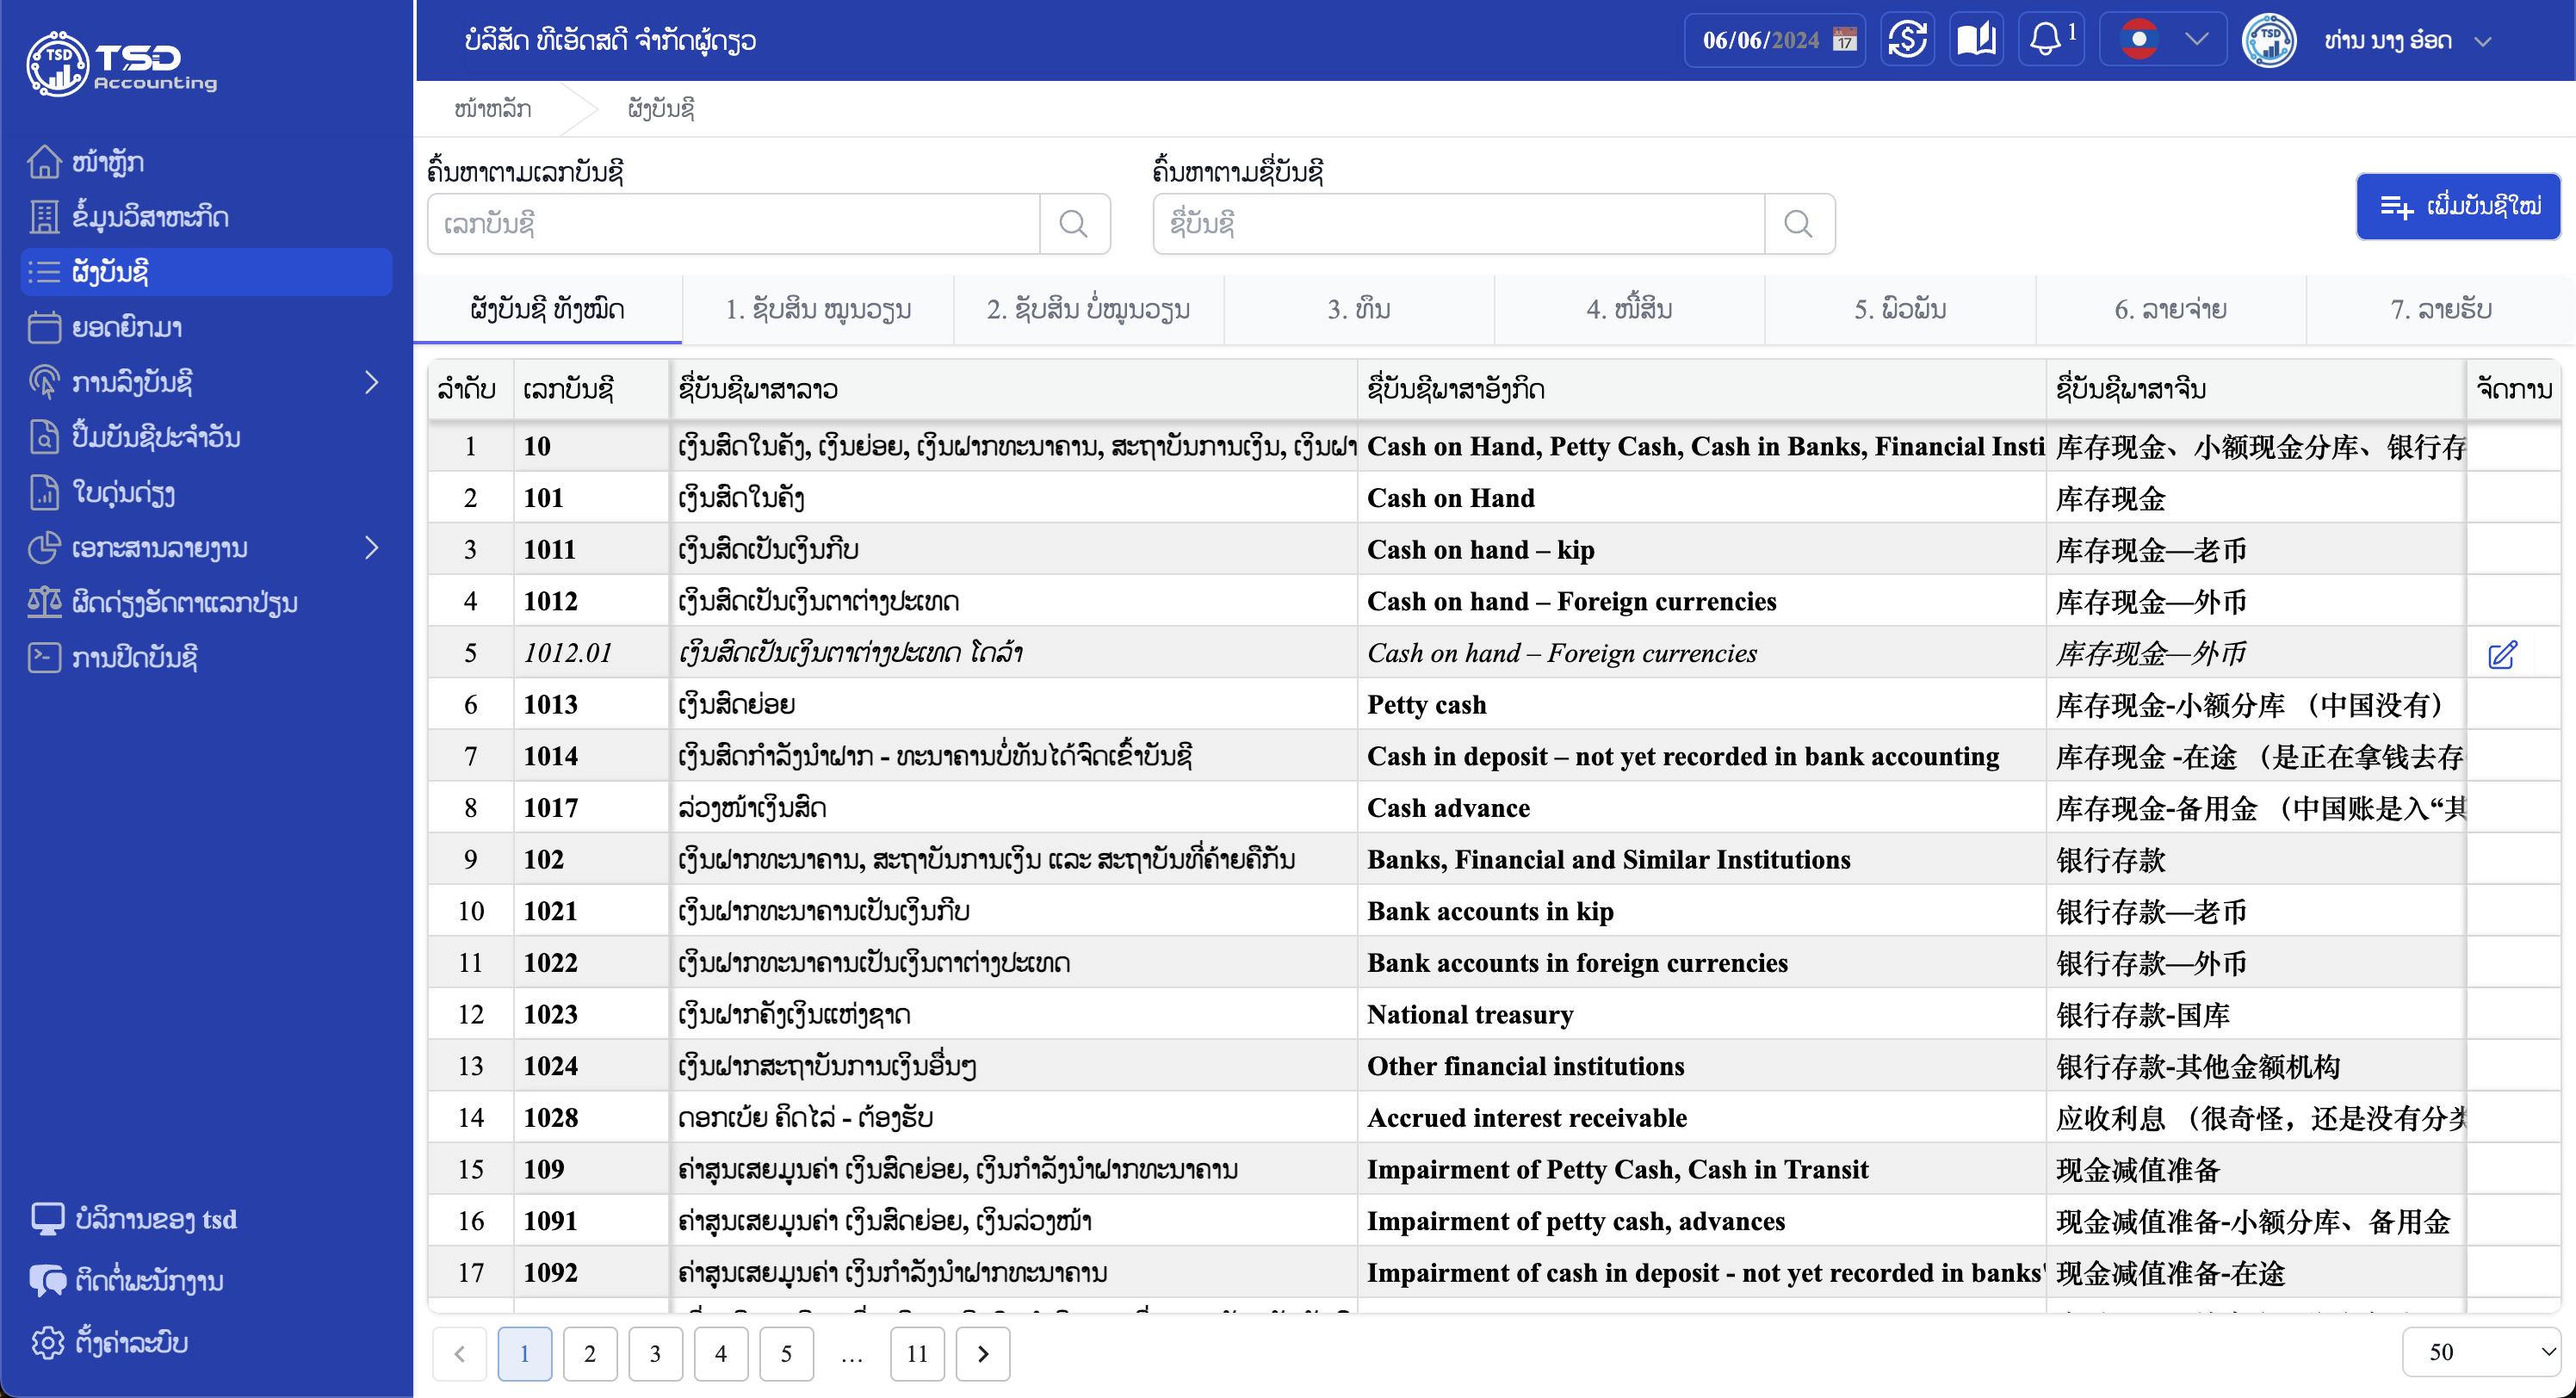
Task: Open the enterprise info building icon
Action: click(44, 216)
